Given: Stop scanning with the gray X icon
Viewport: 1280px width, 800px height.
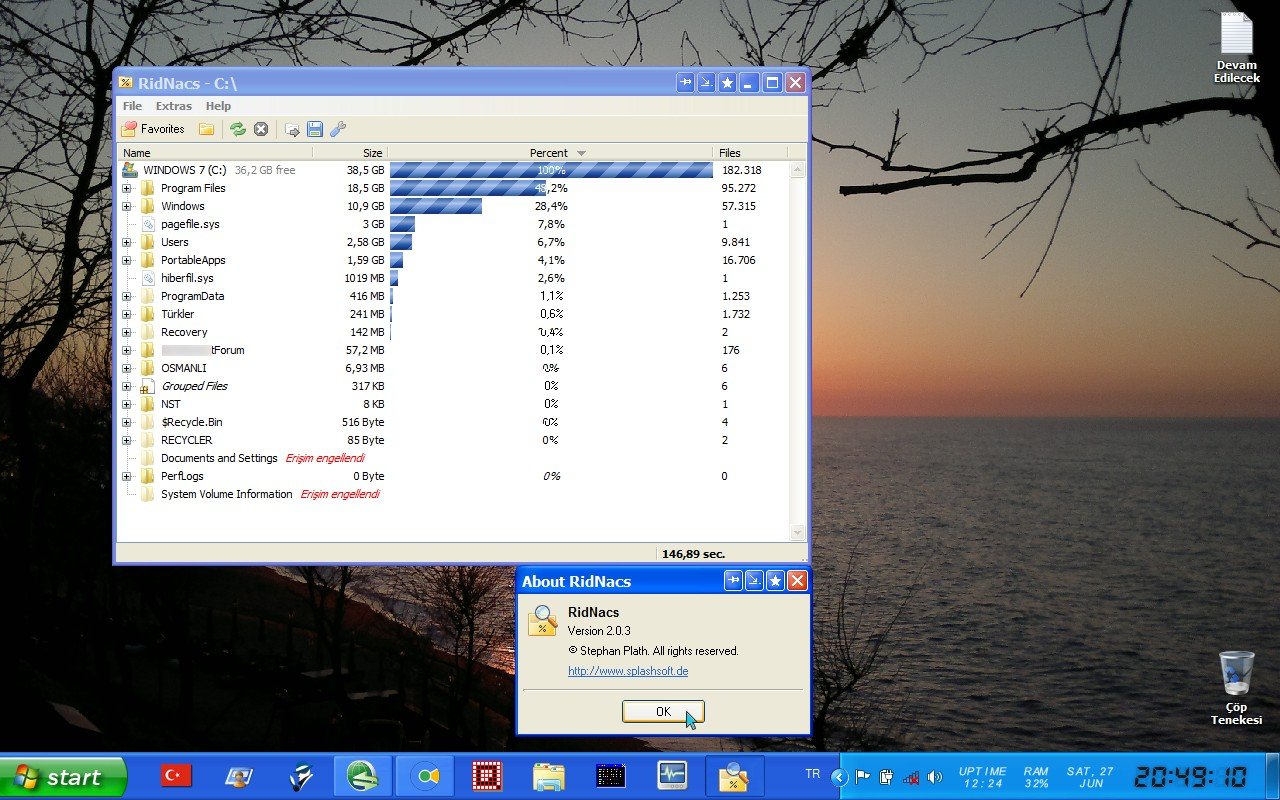Looking at the screenshot, I should (261, 129).
